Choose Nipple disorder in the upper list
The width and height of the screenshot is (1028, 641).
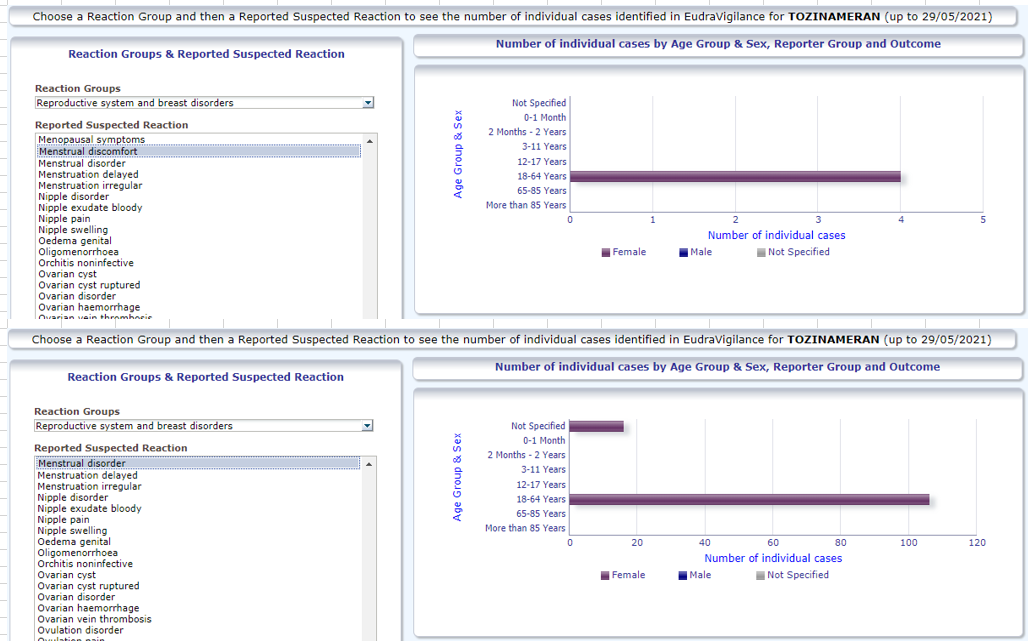[x=73, y=197]
